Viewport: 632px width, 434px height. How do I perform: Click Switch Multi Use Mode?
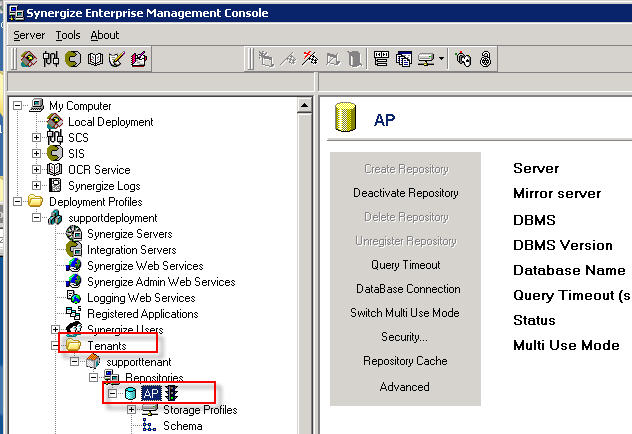(405, 313)
